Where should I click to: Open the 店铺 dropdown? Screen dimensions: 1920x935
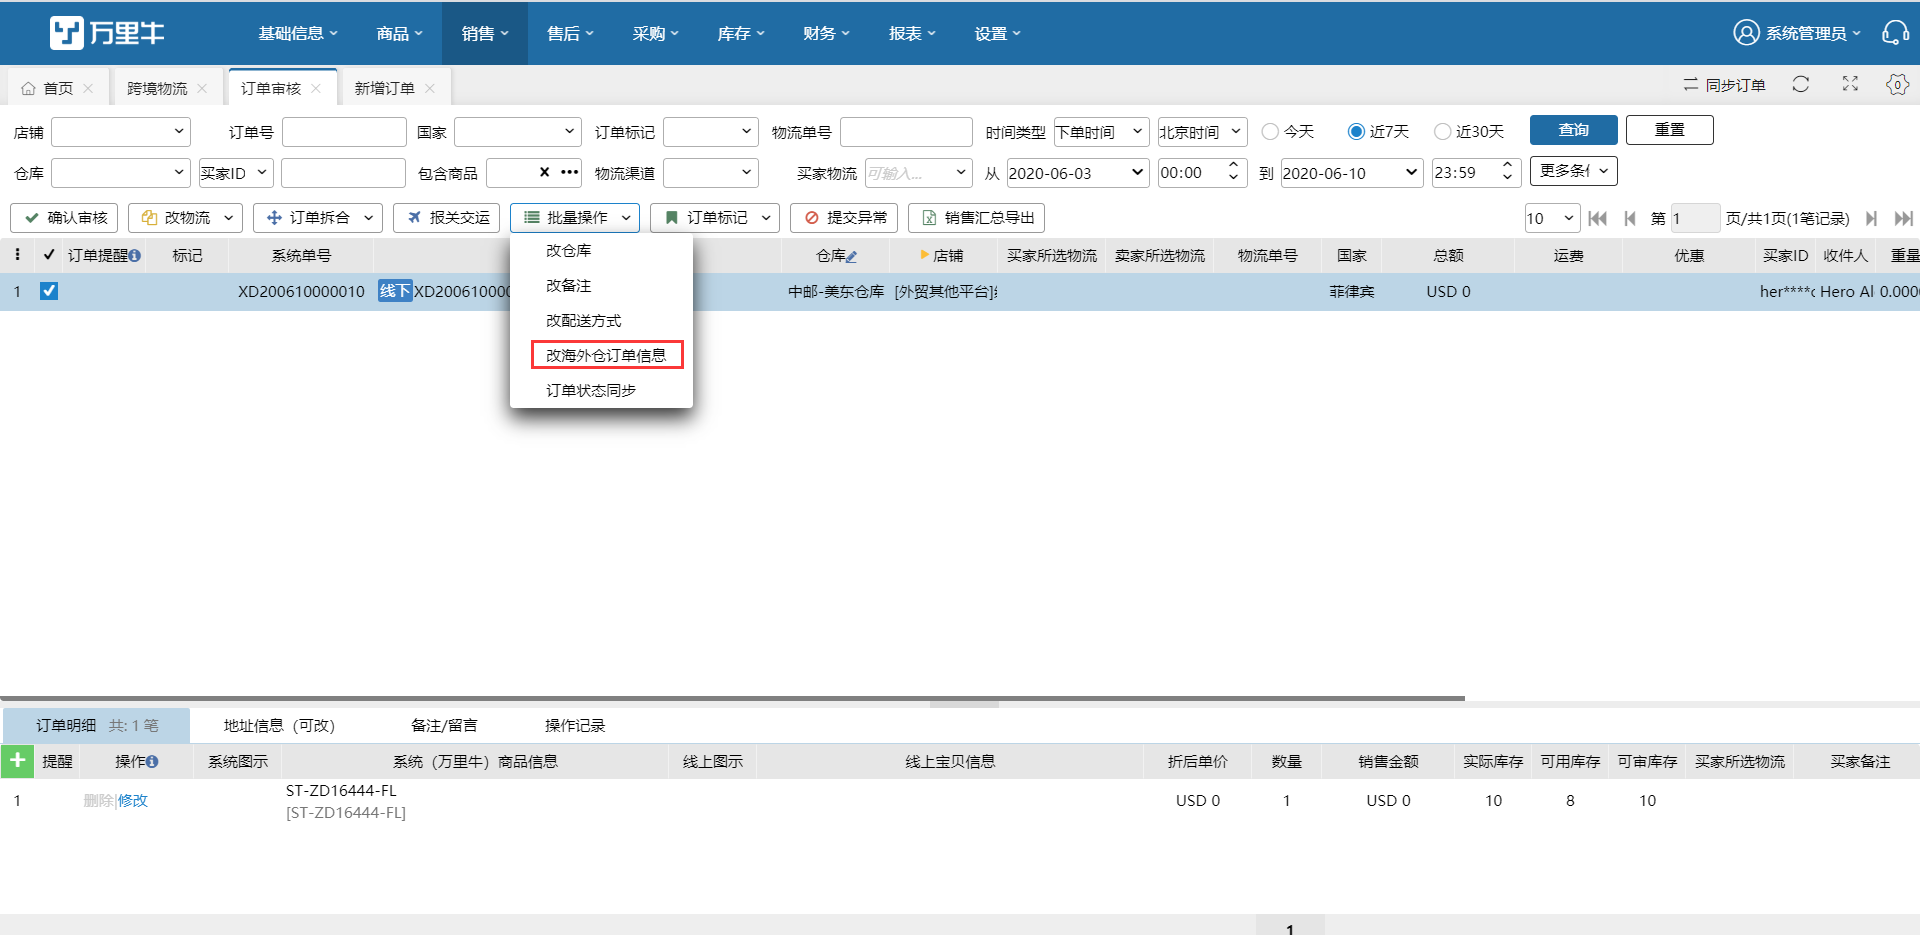pyautogui.click(x=120, y=131)
